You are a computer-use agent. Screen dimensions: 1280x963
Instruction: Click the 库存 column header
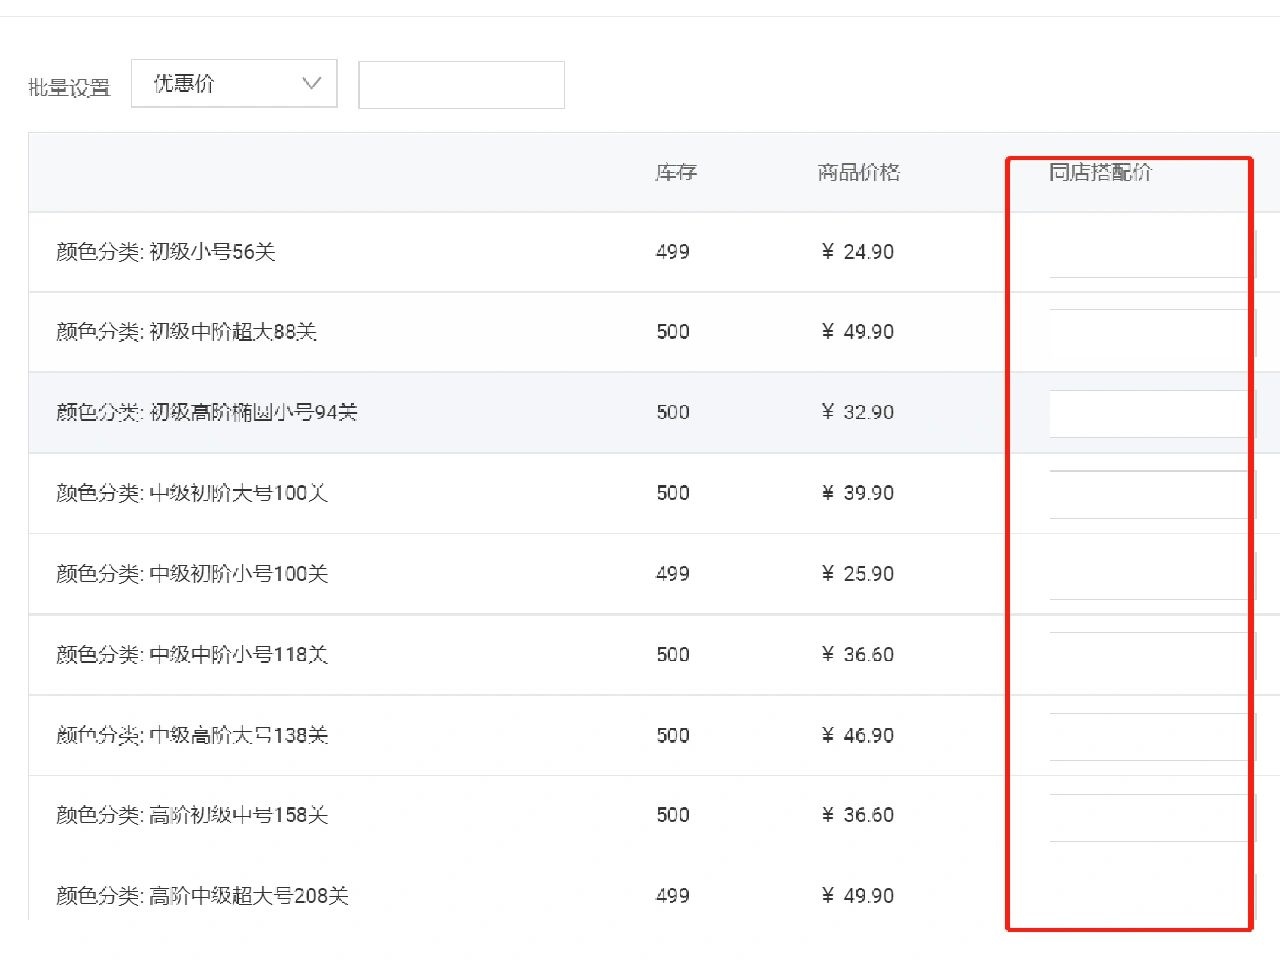tap(676, 172)
